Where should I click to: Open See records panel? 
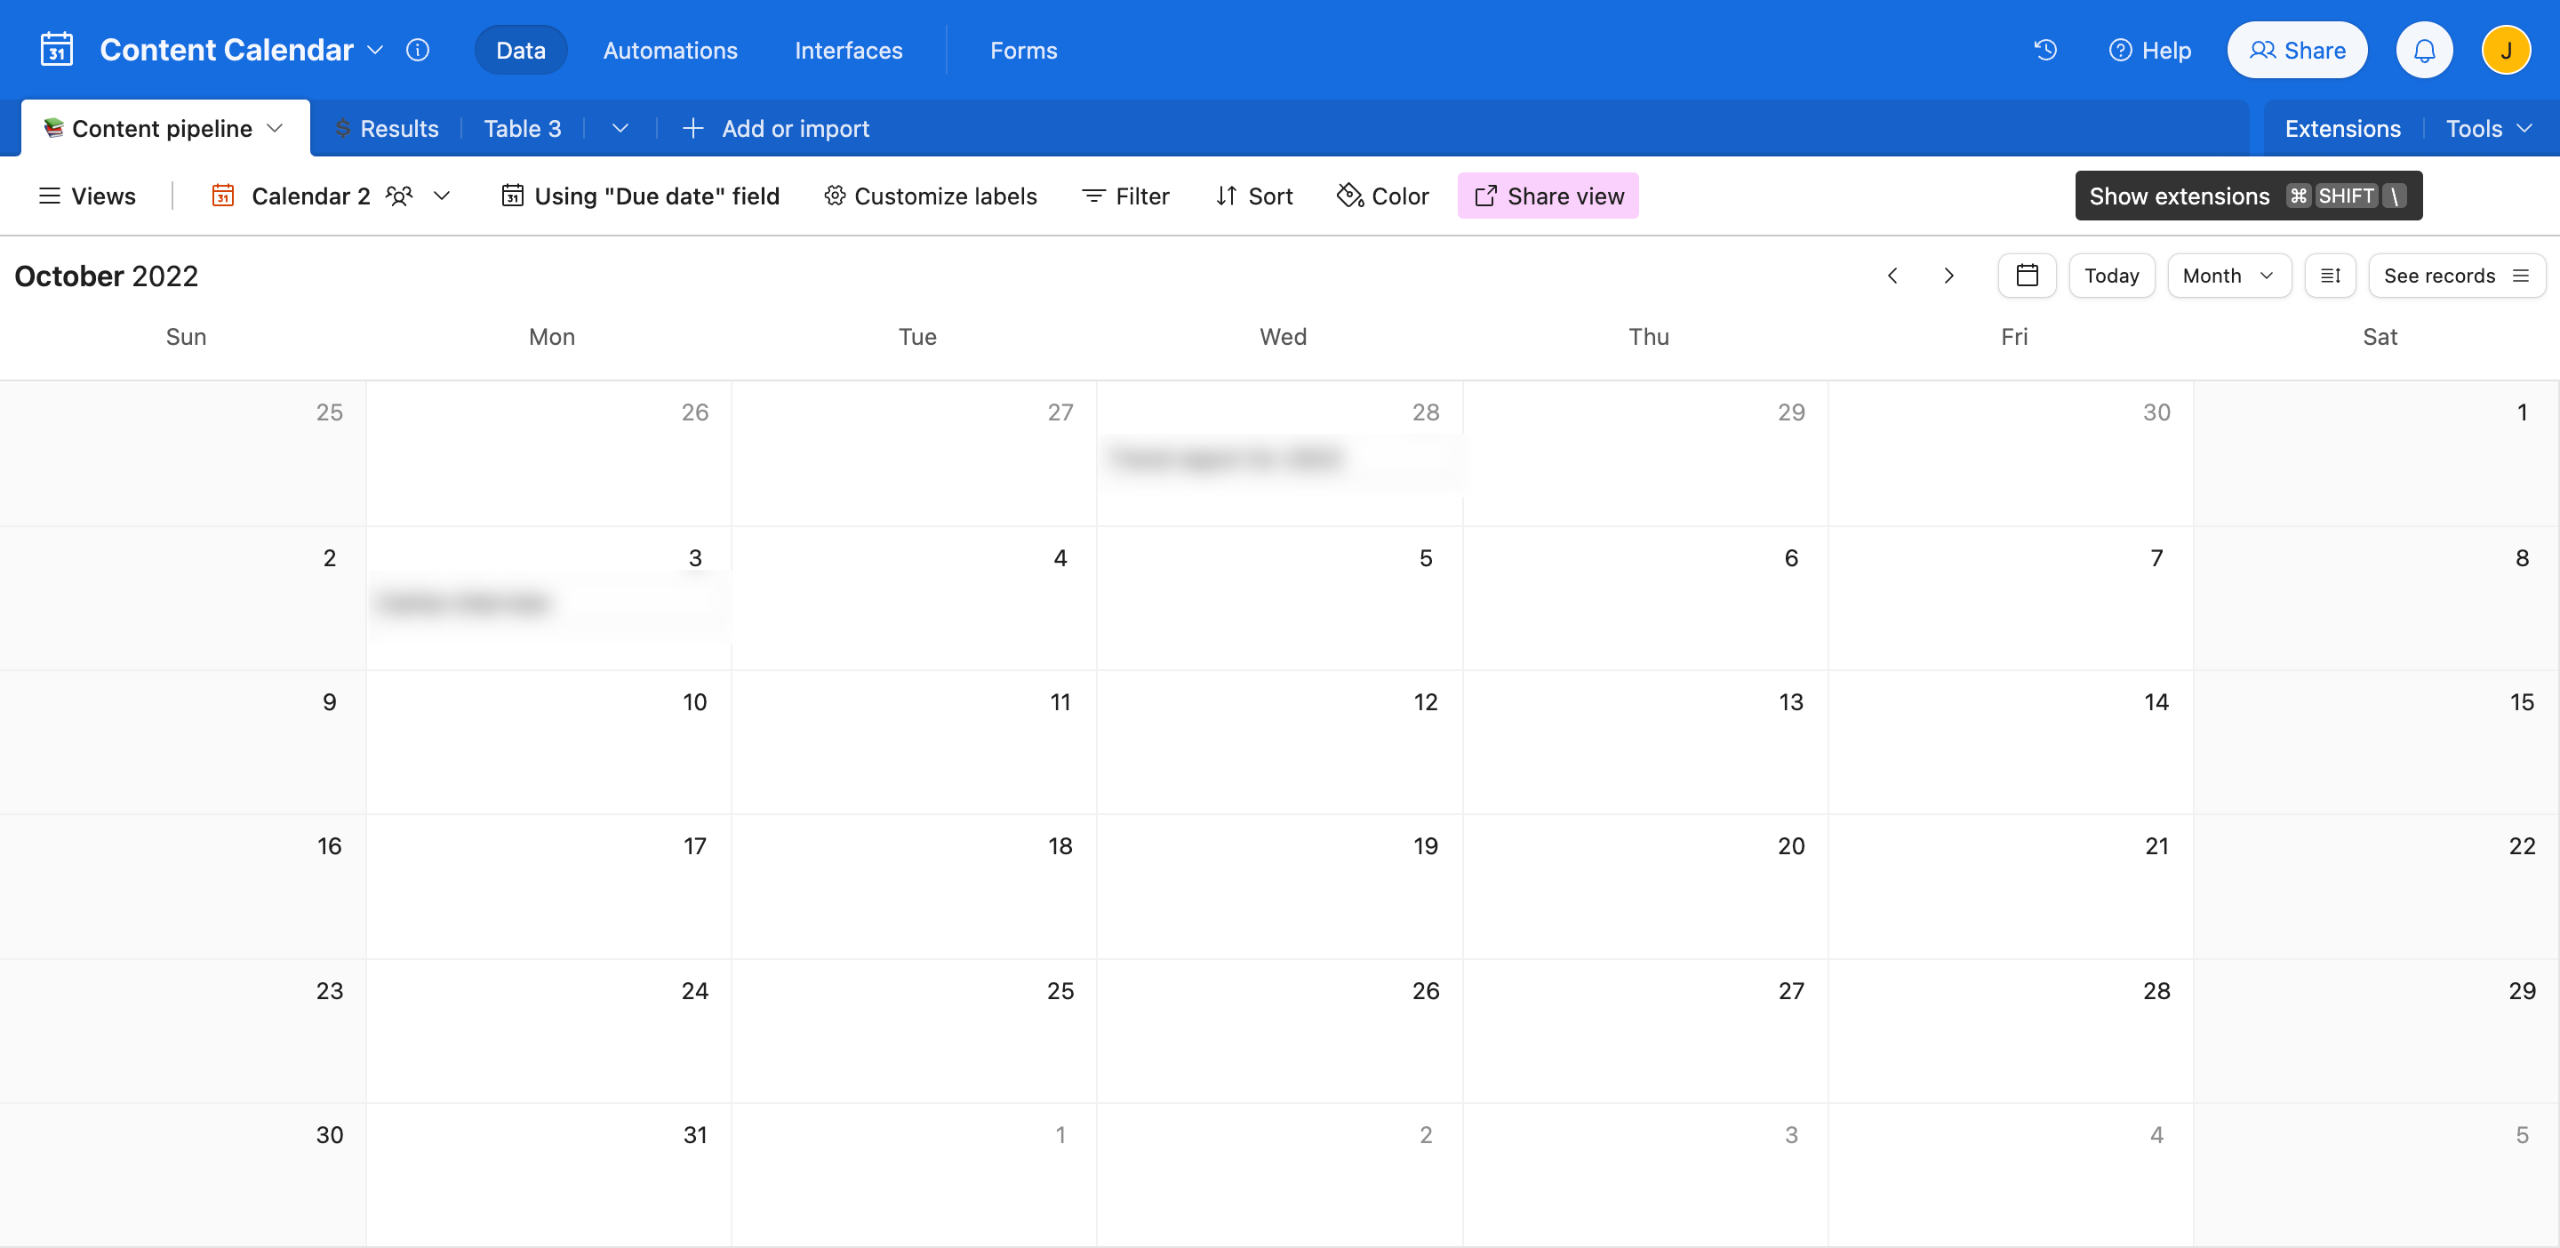pyautogui.click(x=2456, y=276)
